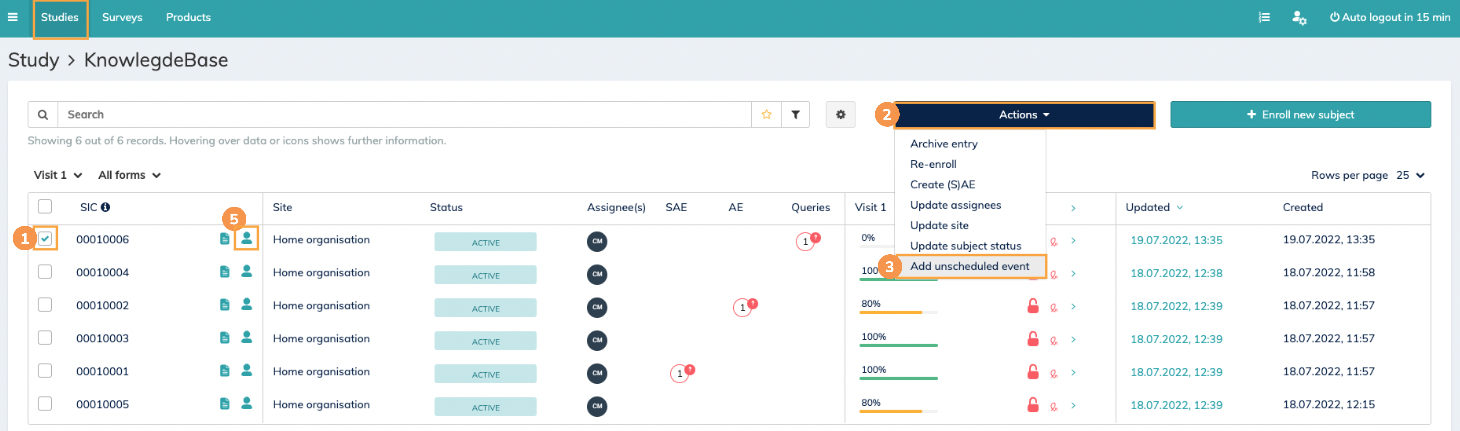Click the red lock icon for 00010002
This screenshot has height=431, width=1460.
tap(1034, 306)
